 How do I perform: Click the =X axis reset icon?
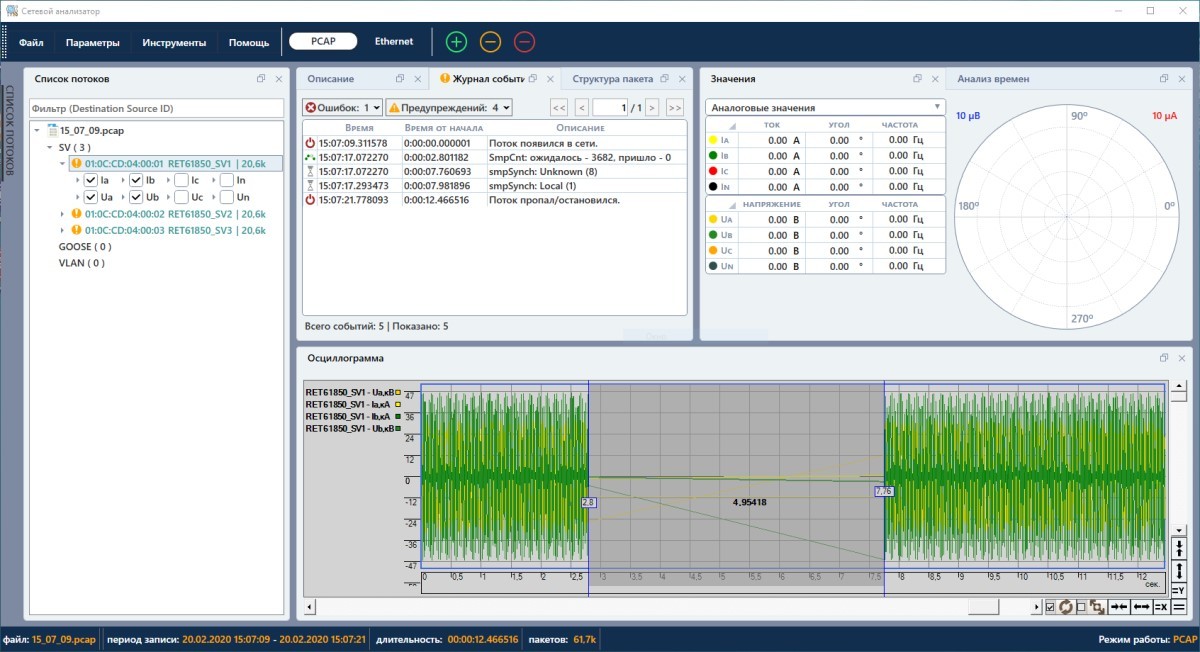point(1161,607)
